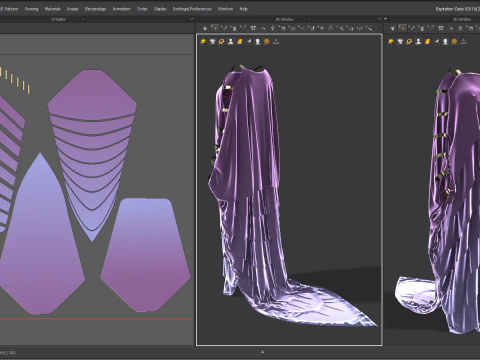Viewport: 480px width, 360px height.
Task: Pick the highlighted Select/Move tool in right 3D window
Action: coord(403,28)
